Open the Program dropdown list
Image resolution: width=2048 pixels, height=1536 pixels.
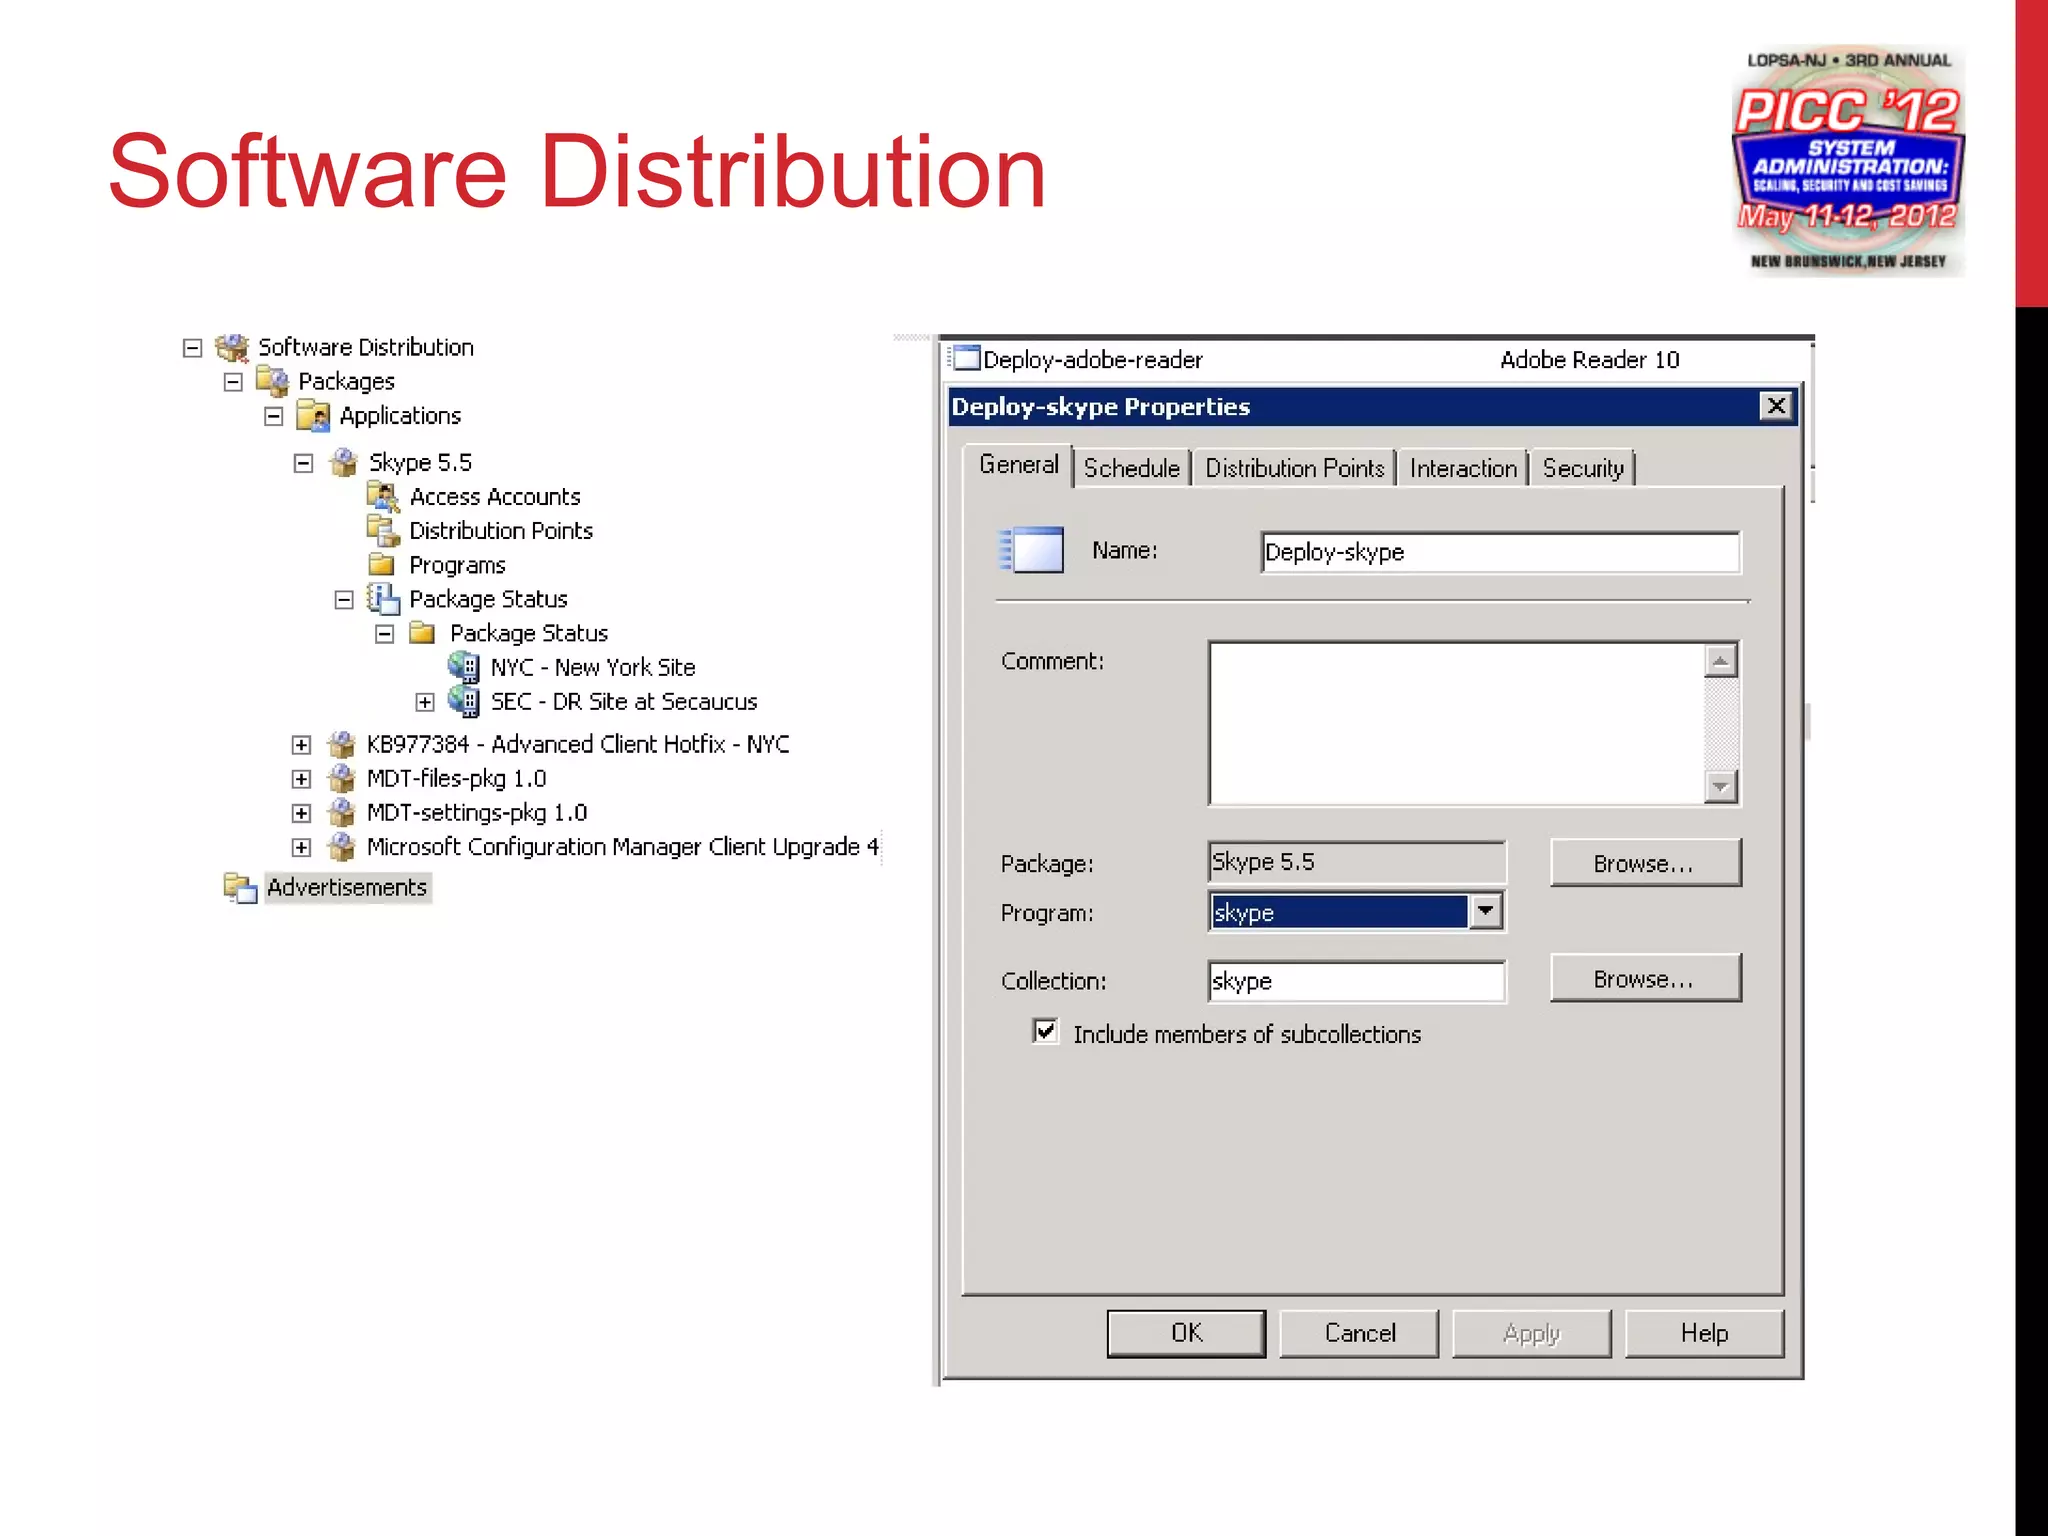[x=1486, y=911]
